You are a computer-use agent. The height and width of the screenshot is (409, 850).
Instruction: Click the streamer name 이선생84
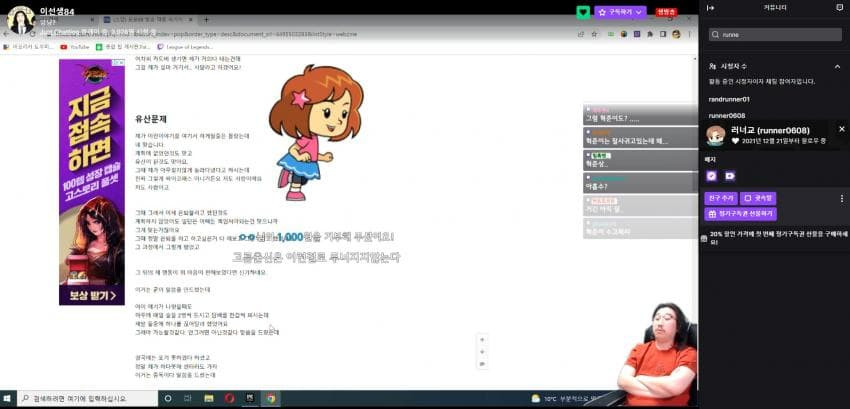pos(57,11)
